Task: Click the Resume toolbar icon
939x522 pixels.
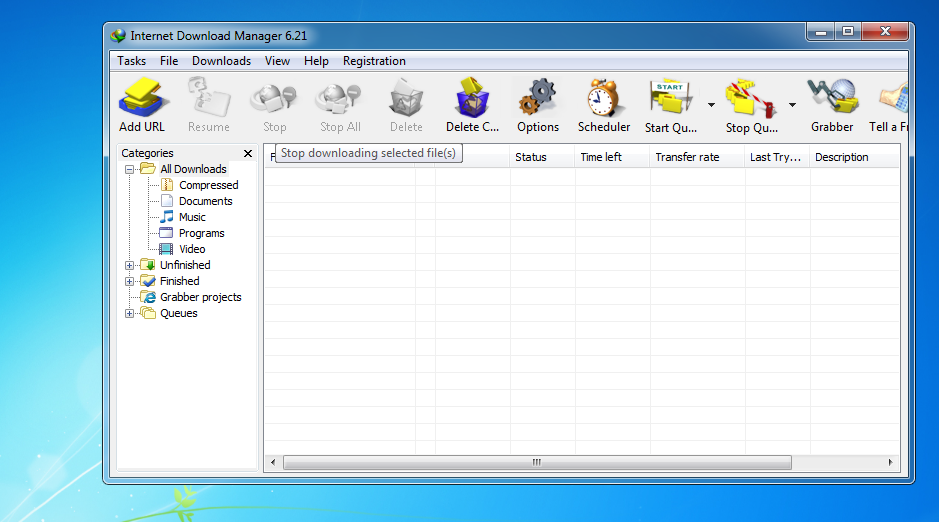Action: tap(208, 97)
